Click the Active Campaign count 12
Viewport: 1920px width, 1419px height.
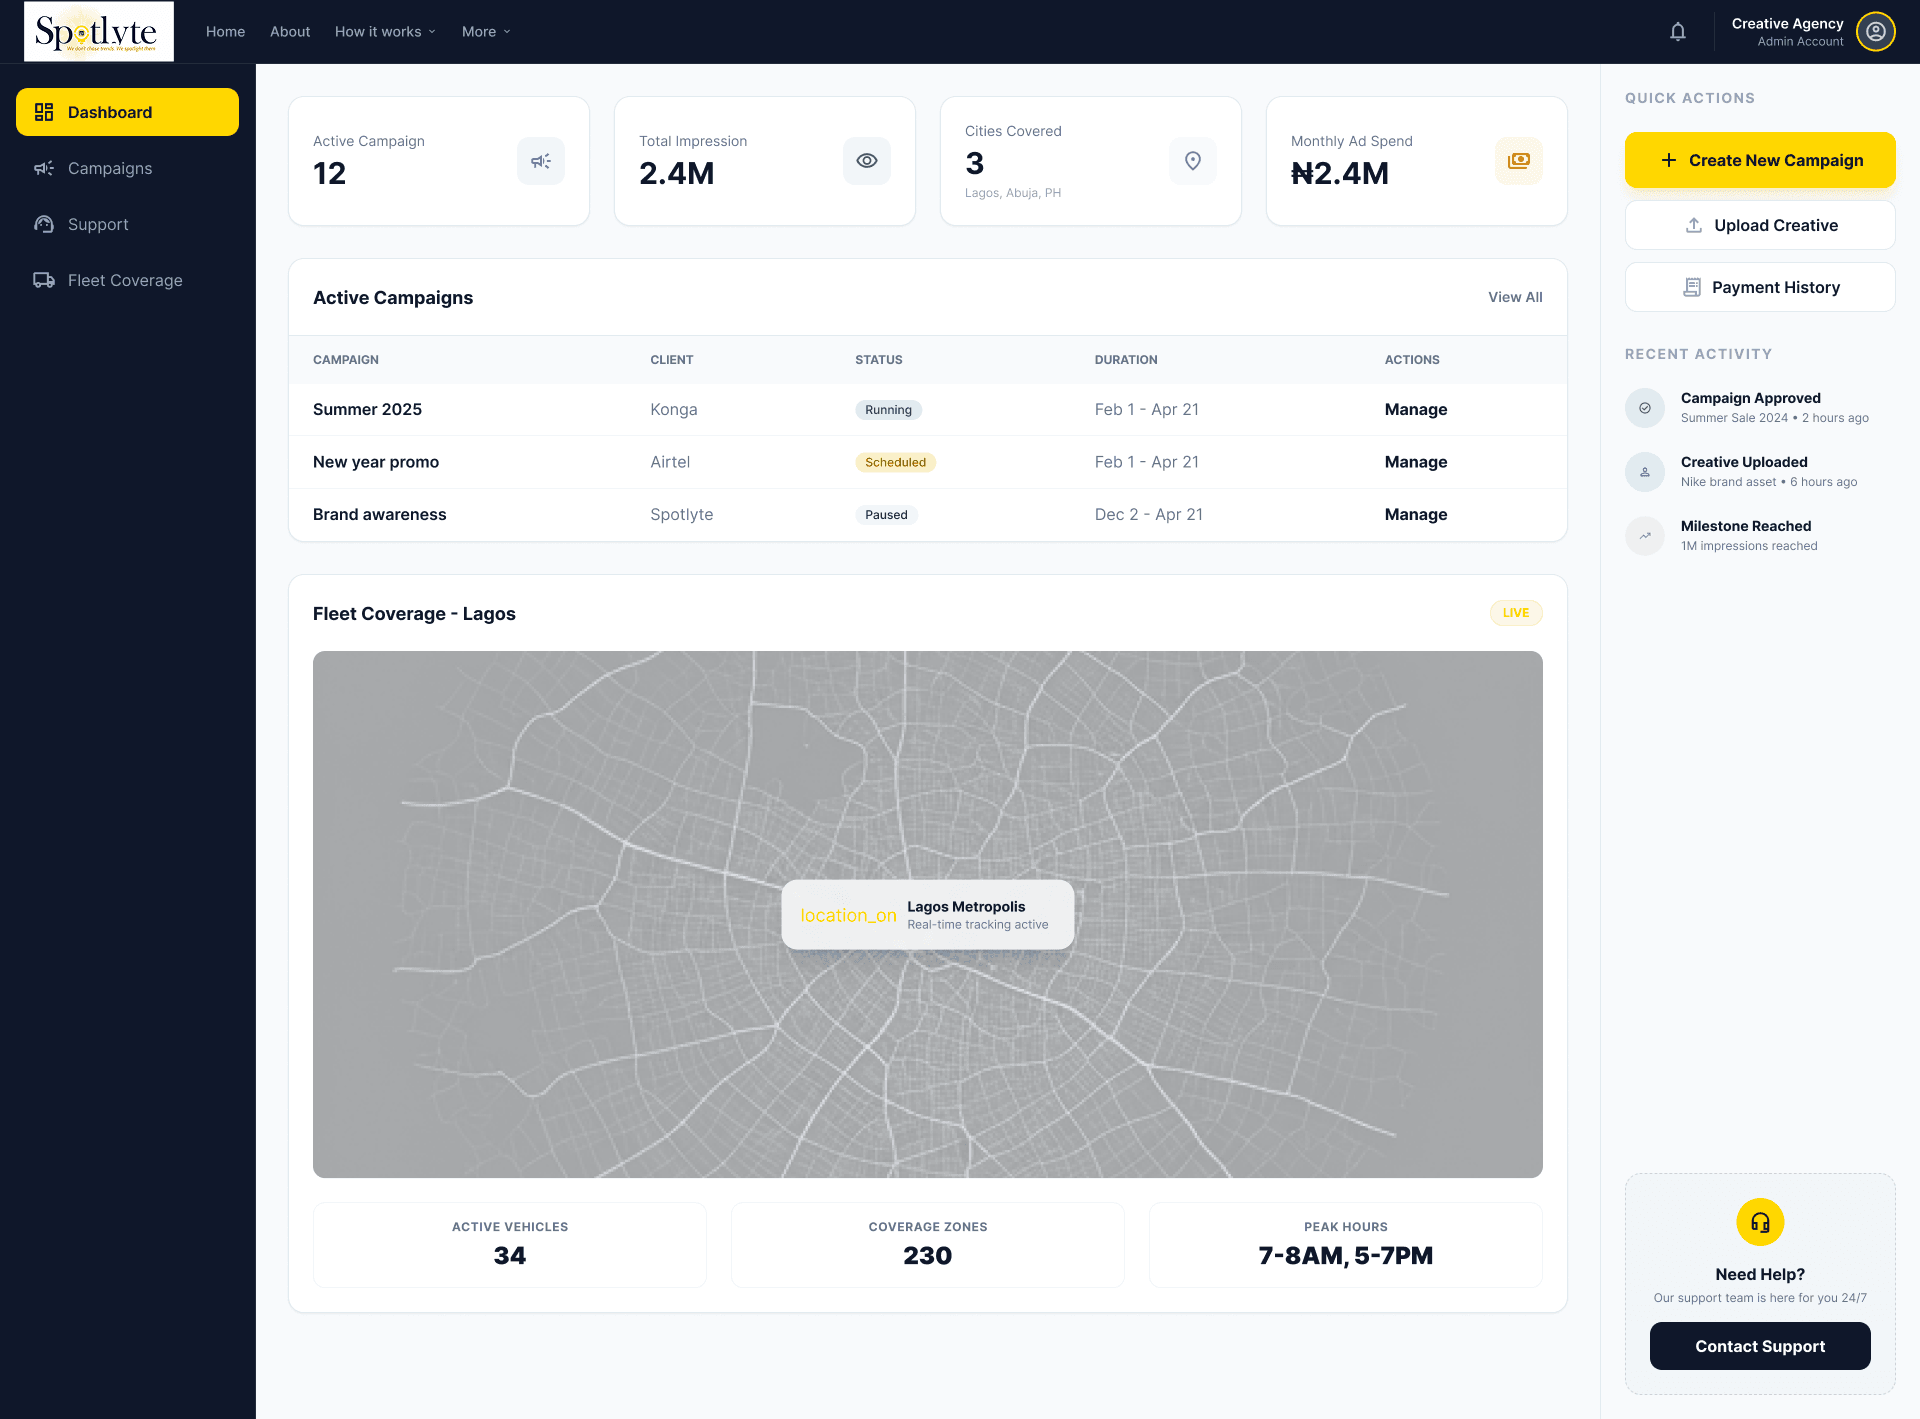pyautogui.click(x=329, y=173)
